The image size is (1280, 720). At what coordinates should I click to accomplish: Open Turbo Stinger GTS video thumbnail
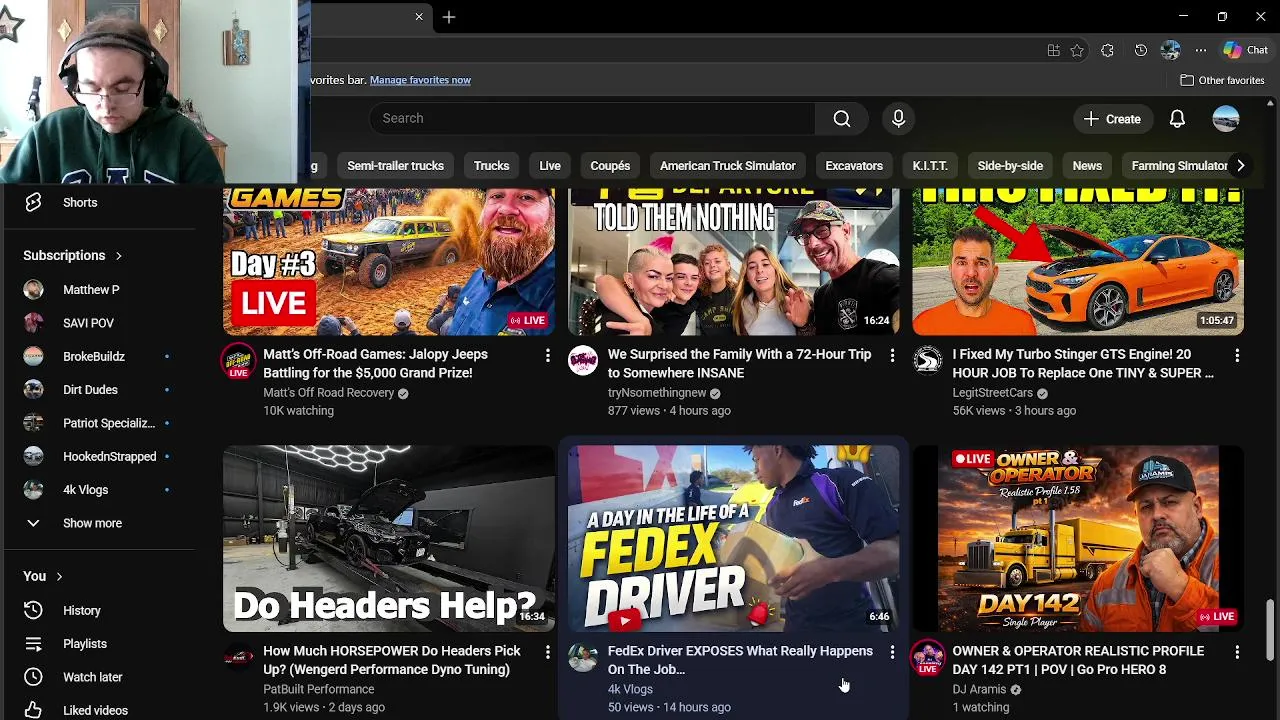[1078, 262]
